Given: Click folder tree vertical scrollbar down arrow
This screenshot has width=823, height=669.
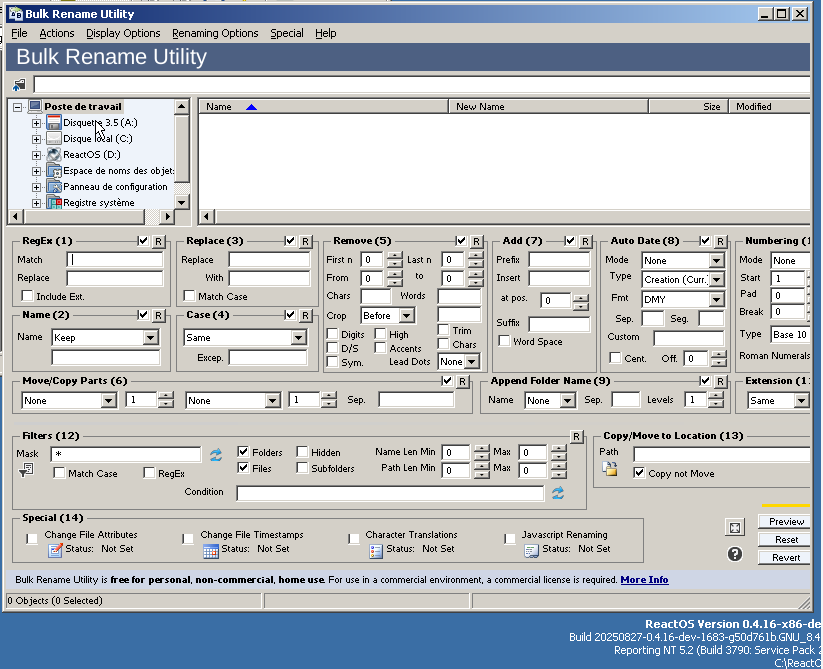Looking at the screenshot, I should (x=182, y=202).
